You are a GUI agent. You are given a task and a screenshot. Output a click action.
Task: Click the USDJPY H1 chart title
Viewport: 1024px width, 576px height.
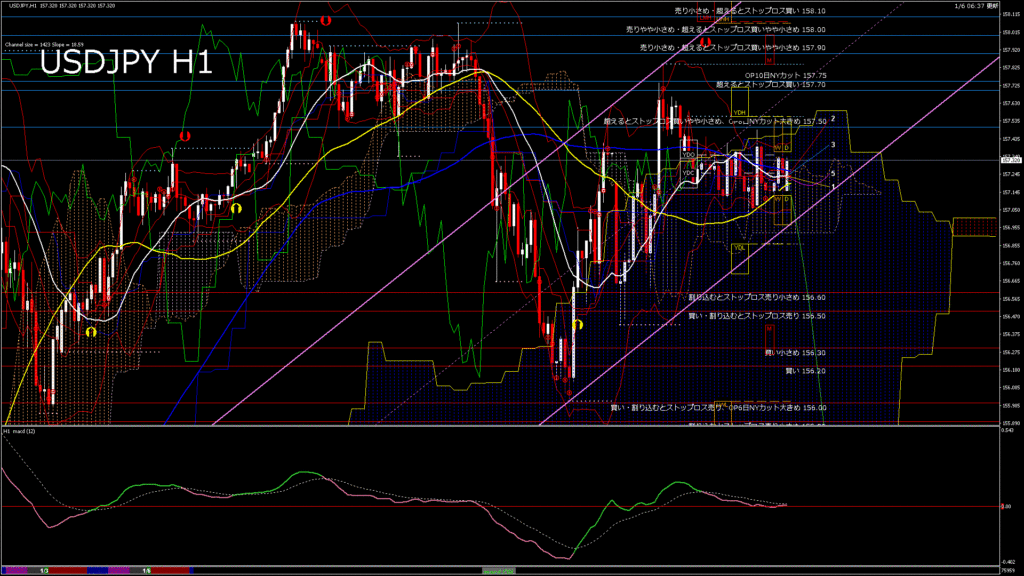(125, 64)
